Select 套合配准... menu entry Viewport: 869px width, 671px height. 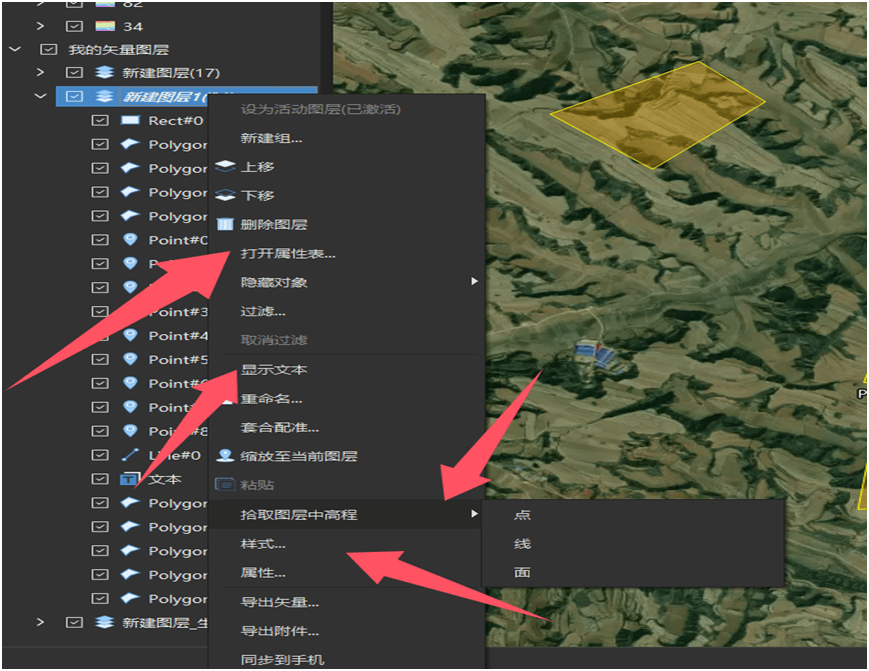click(279, 427)
